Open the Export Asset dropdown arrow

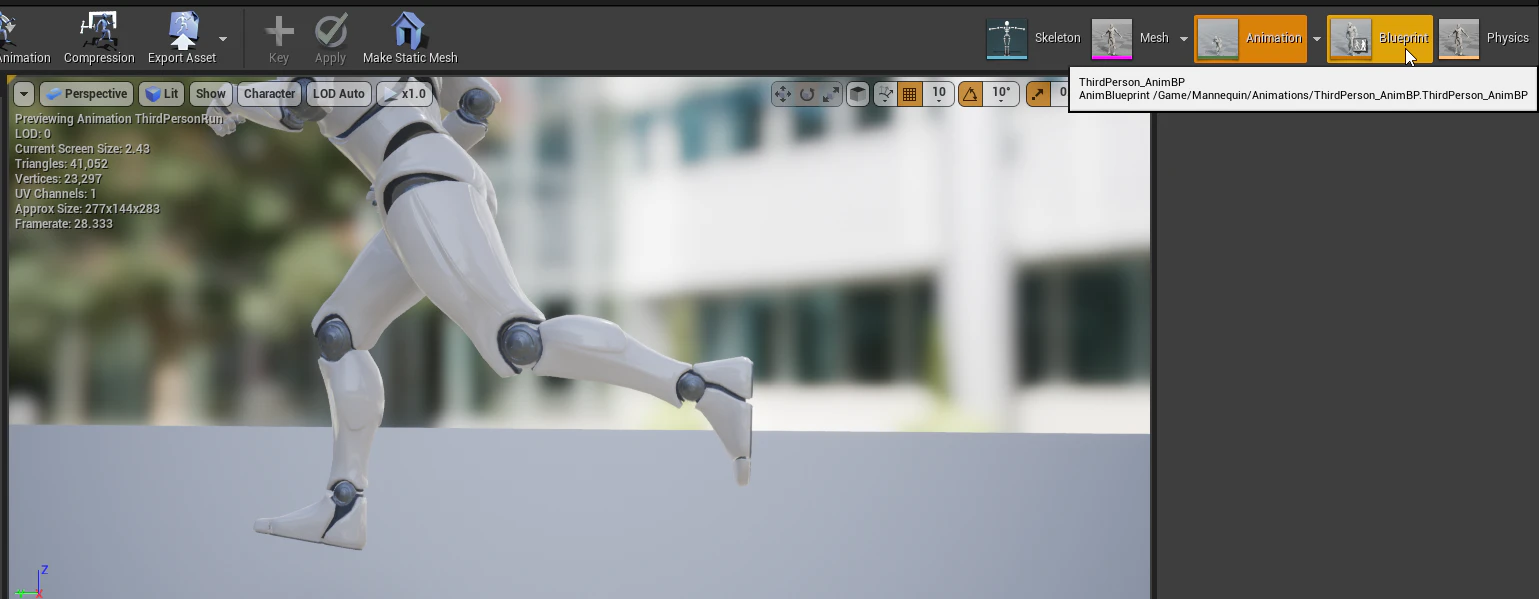pos(223,39)
